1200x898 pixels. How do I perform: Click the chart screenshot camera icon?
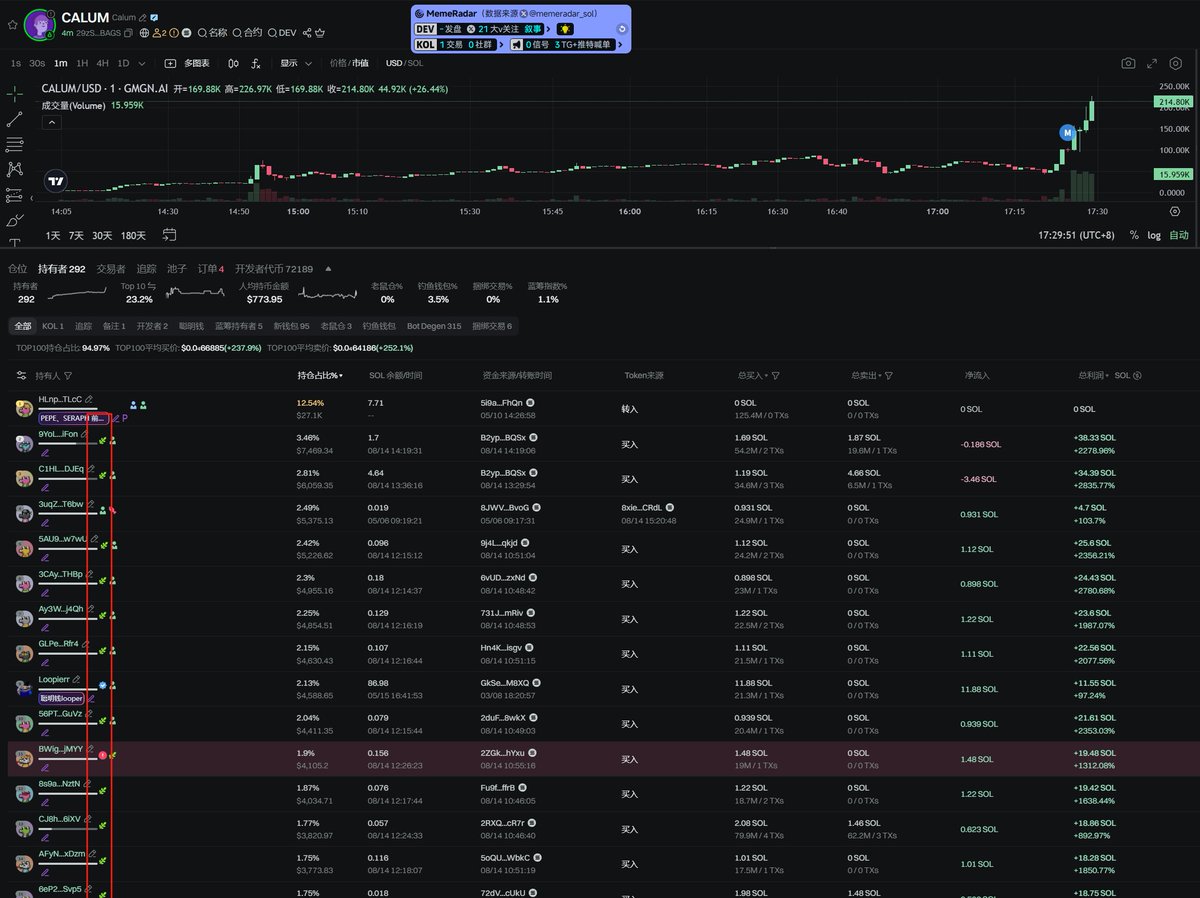point(1128,63)
